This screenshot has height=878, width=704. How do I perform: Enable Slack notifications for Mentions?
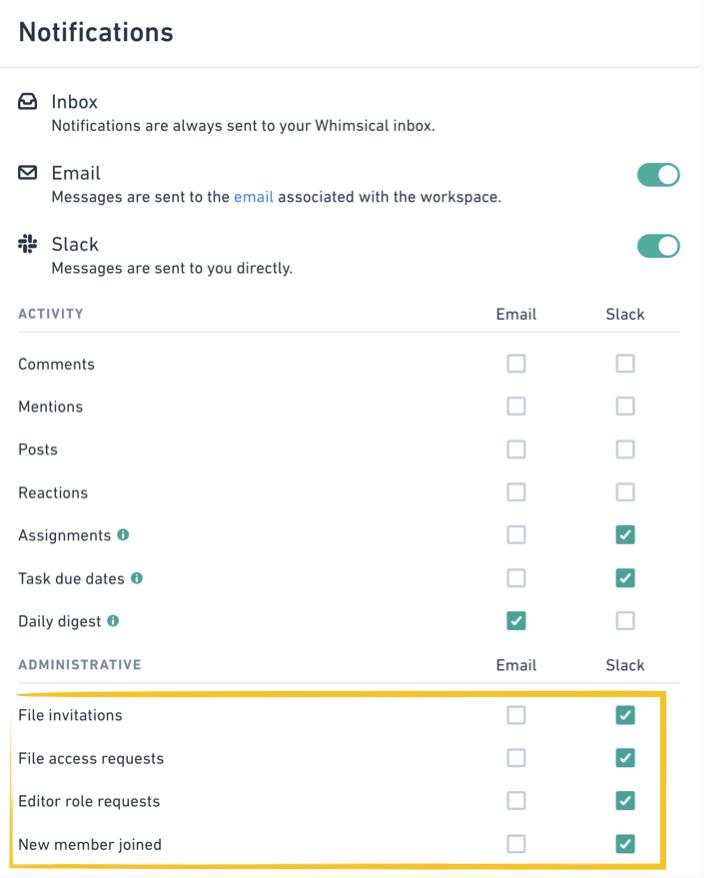[625, 406]
